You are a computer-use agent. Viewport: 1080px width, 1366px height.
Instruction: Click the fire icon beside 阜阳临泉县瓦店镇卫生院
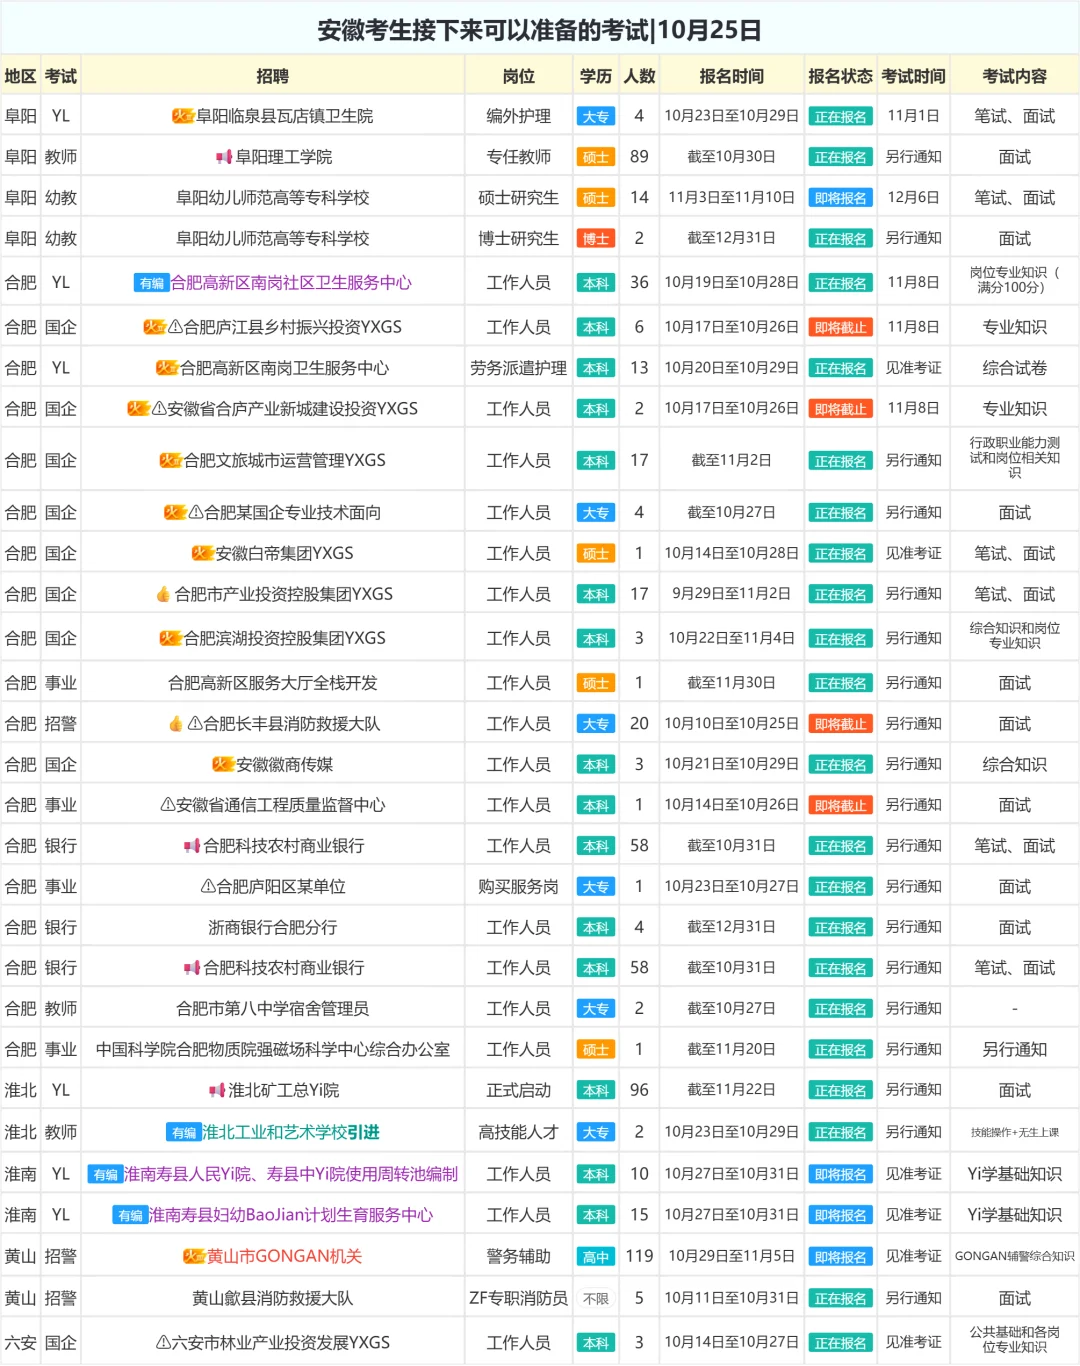[x=182, y=115]
